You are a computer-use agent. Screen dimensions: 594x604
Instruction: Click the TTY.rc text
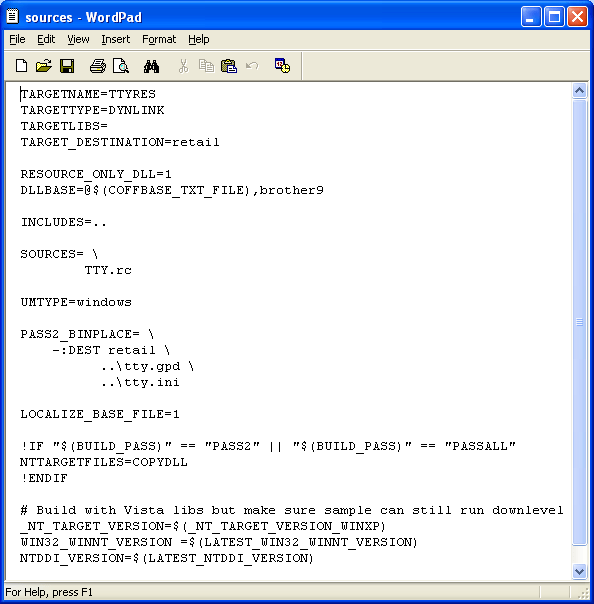tap(108, 270)
